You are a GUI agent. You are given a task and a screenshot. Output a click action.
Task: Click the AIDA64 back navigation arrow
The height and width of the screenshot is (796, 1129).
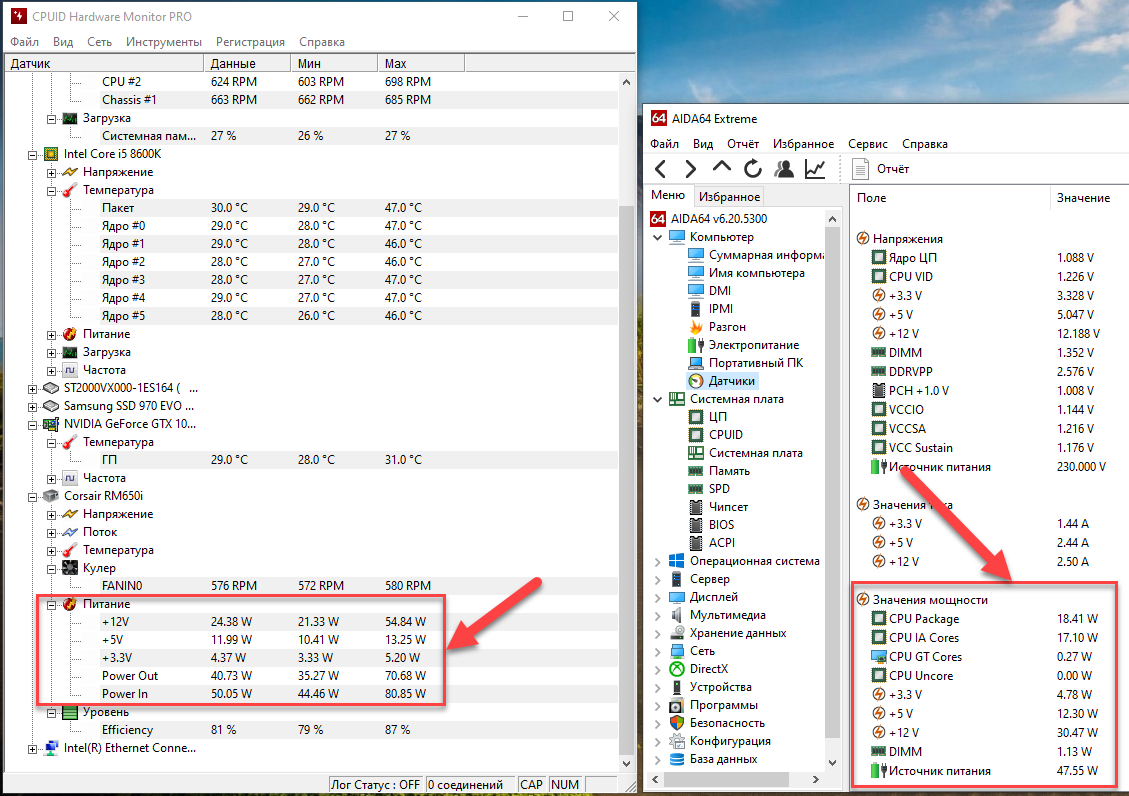(x=660, y=169)
